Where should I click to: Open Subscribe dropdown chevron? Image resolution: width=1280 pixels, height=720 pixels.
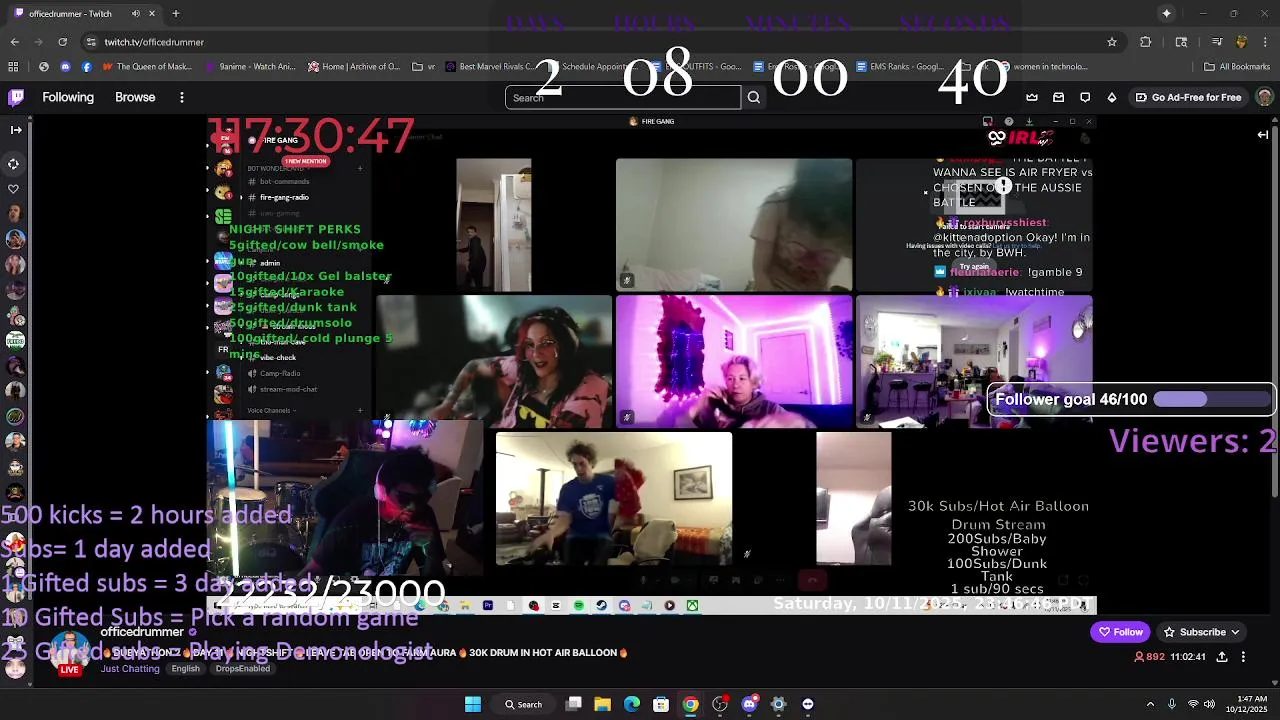[x=1235, y=632]
